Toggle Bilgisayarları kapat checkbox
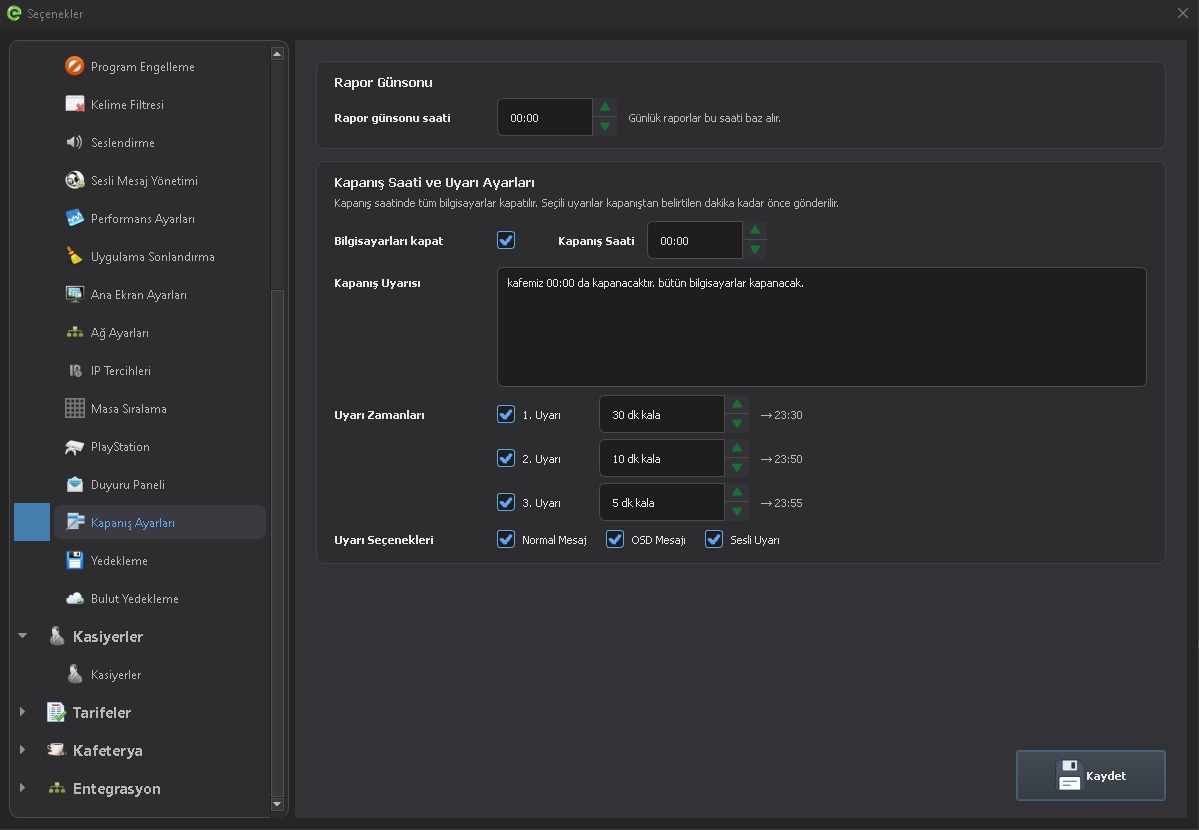Image resolution: width=1199 pixels, height=830 pixels. 505,240
